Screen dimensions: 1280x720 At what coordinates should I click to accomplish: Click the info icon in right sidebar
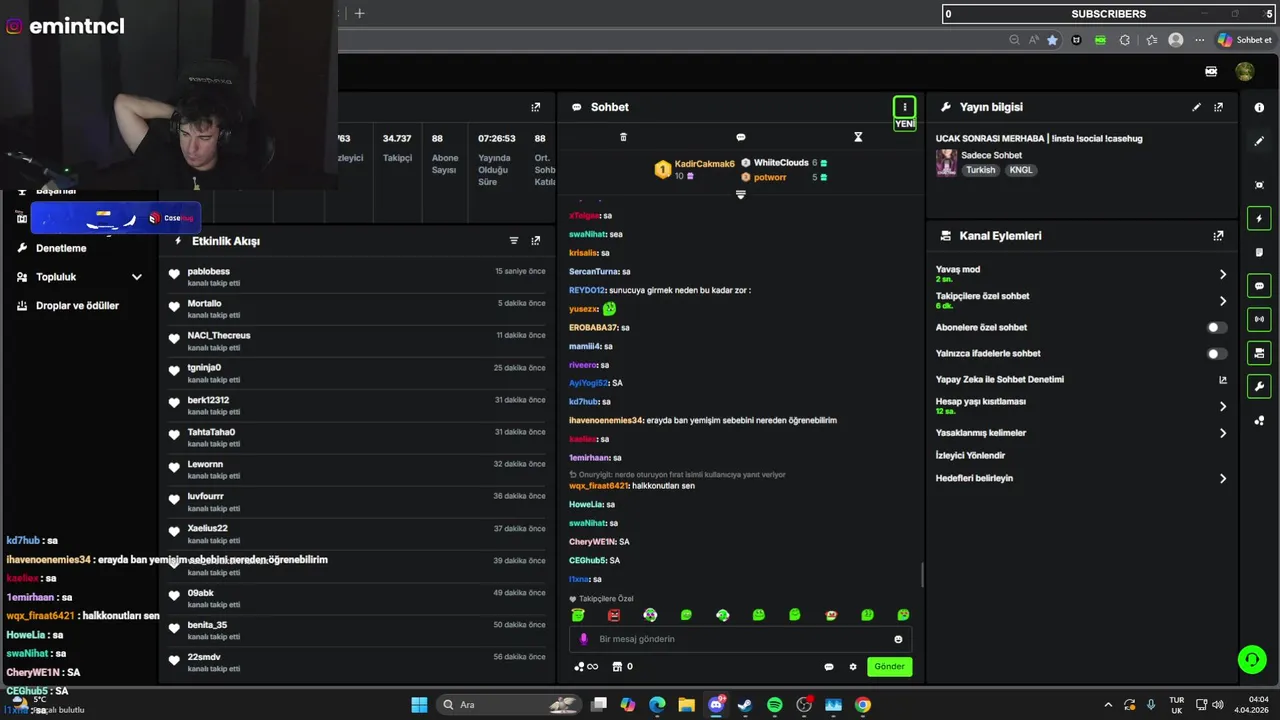(1259, 107)
